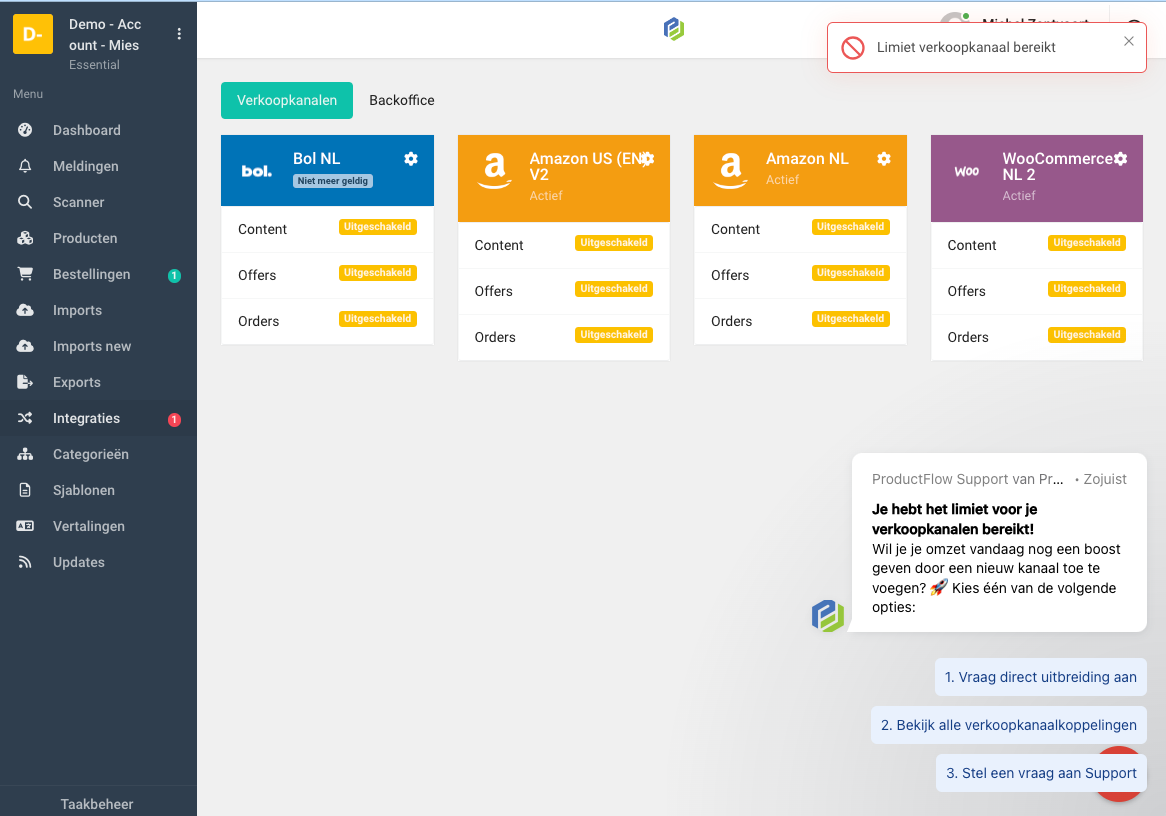Go to Producten in the sidebar
Screen dimensions: 1166x816
pos(85,238)
